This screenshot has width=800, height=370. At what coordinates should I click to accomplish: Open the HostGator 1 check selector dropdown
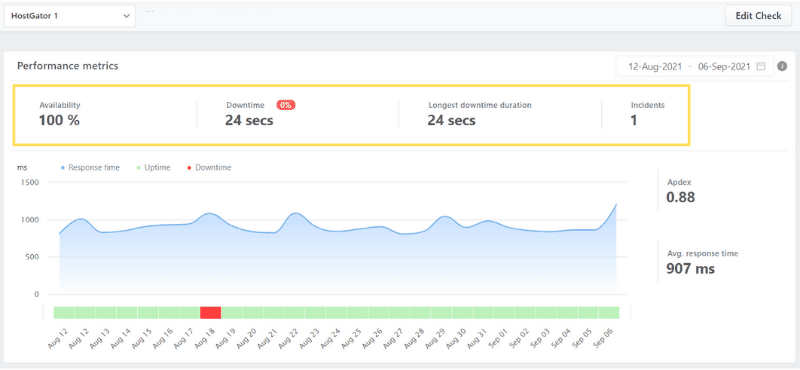(x=70, y=16)
